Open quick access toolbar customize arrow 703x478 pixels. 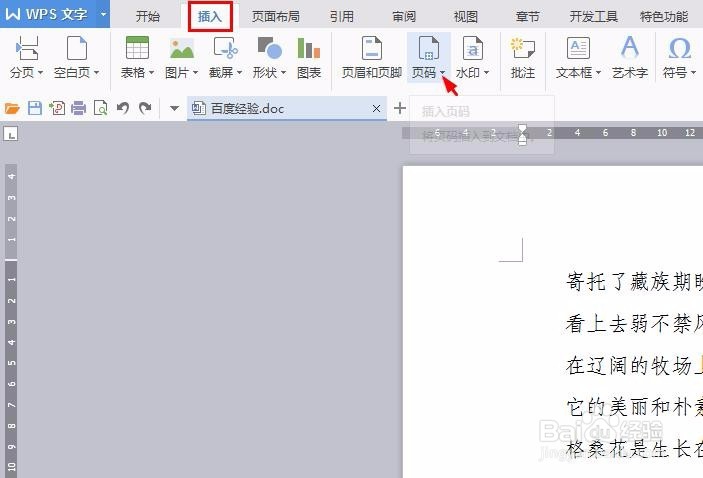(x=175, y=109)
